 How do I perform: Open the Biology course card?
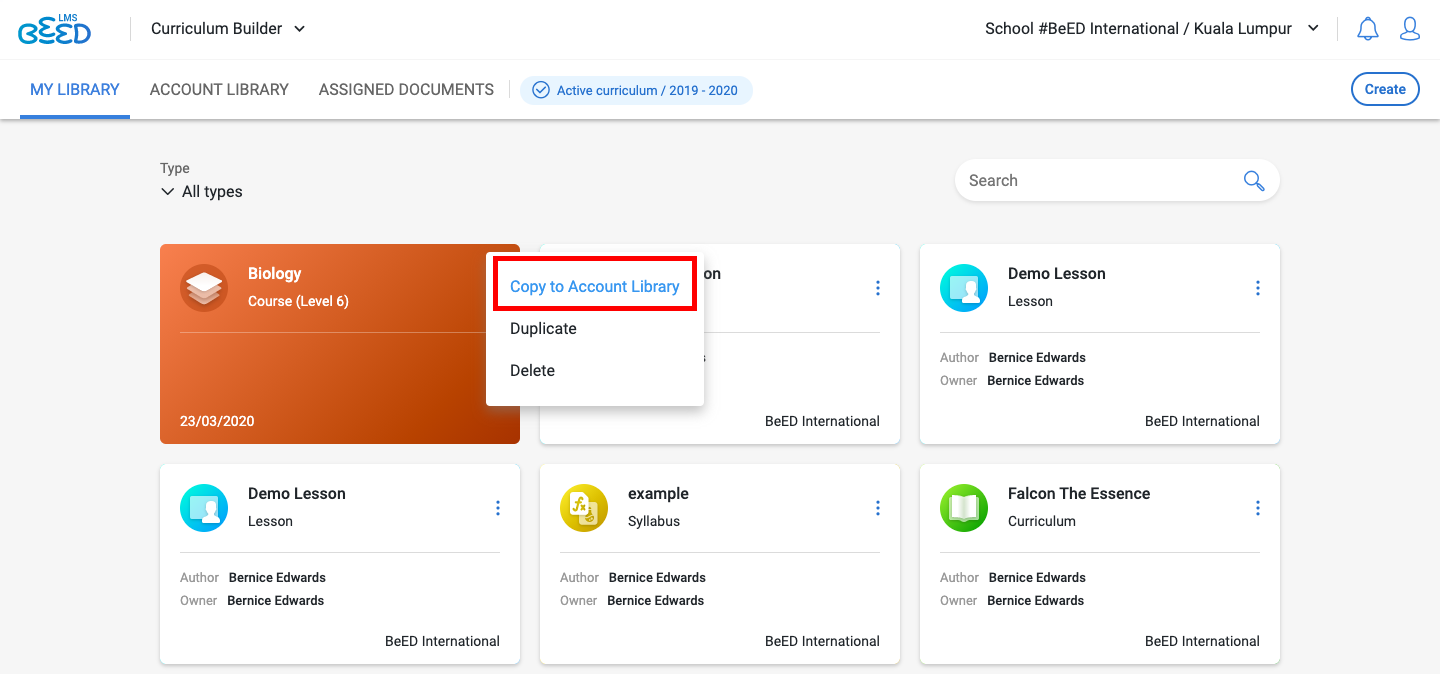[x=340, y=344]
